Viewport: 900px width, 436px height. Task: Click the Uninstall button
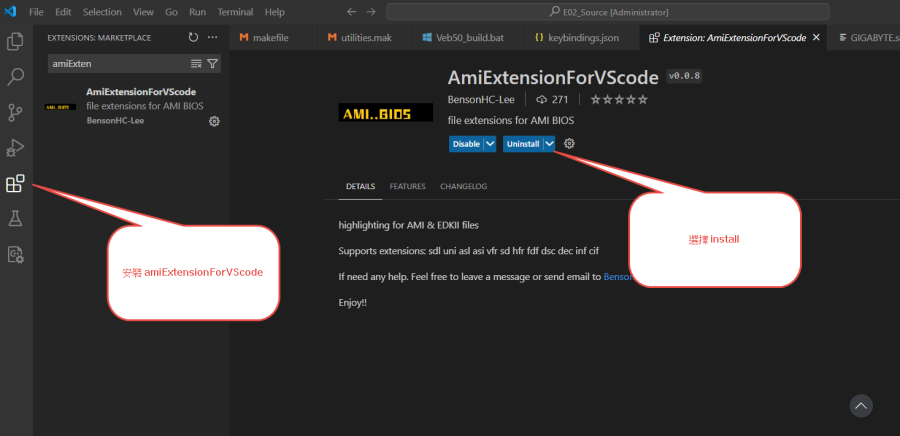522,144
